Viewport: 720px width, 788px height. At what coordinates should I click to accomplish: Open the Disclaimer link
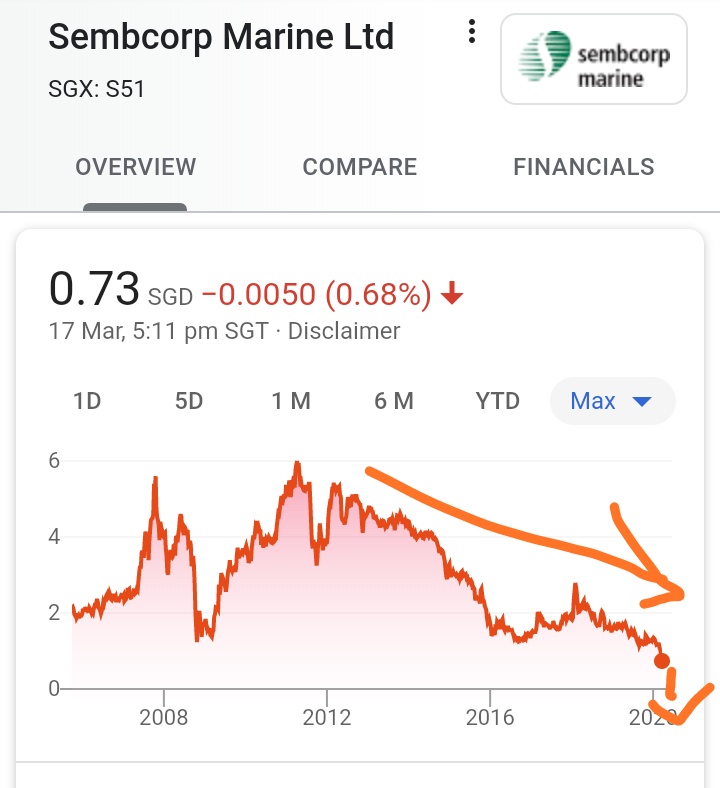(x=344, y=331)
